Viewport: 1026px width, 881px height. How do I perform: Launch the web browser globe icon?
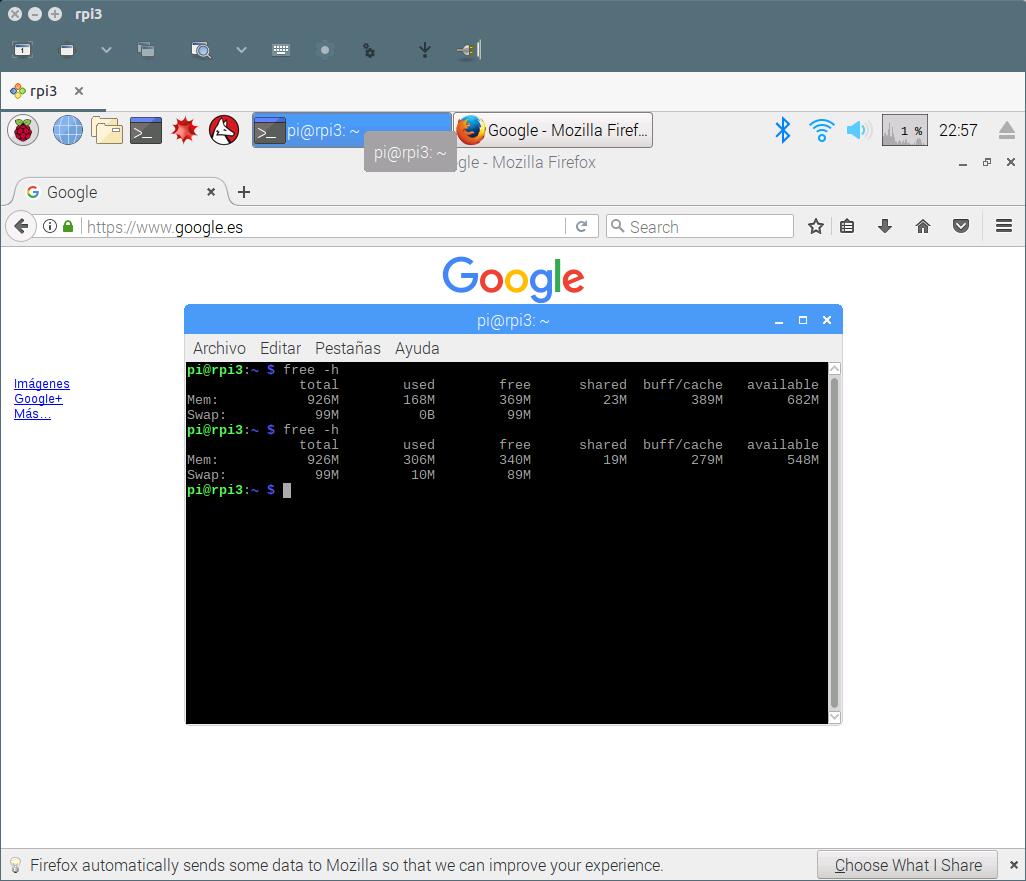(x=67, y=130)
